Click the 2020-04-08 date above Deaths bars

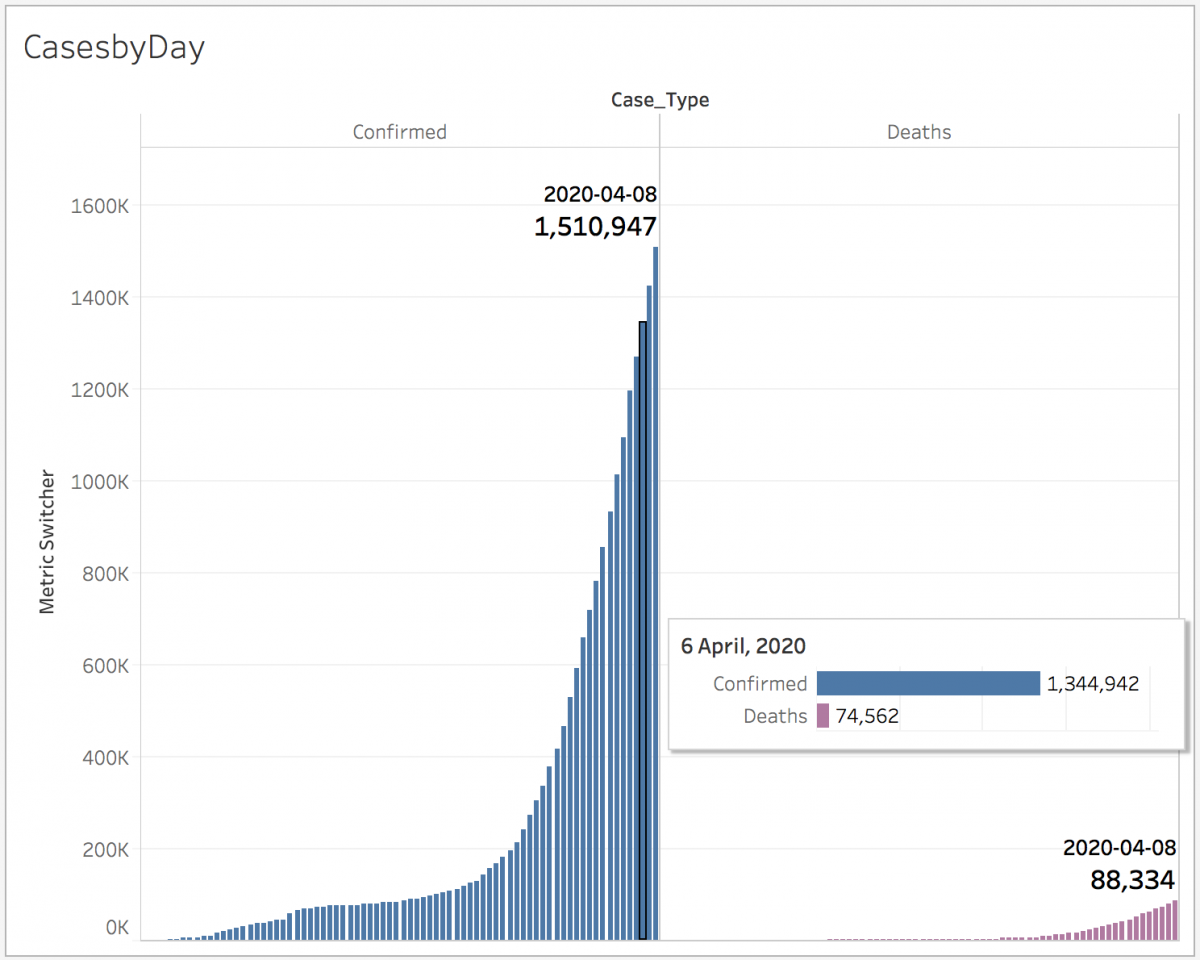coord(1120,847)
